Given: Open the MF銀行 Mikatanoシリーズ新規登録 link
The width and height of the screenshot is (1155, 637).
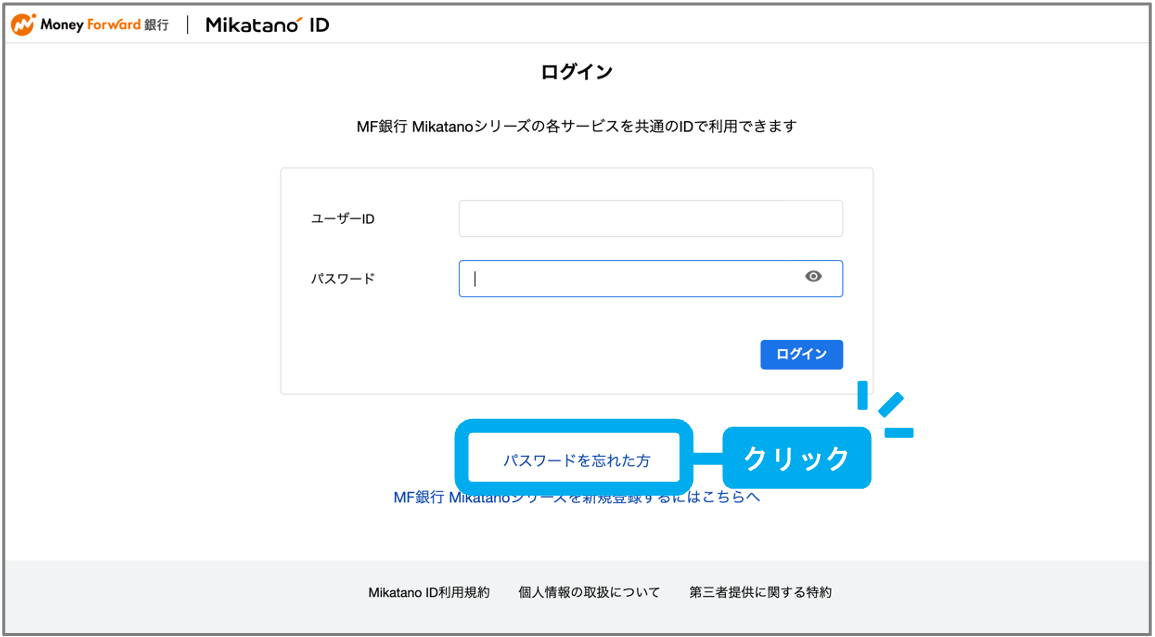Looking at the screenshot, I should pos(577,498).
